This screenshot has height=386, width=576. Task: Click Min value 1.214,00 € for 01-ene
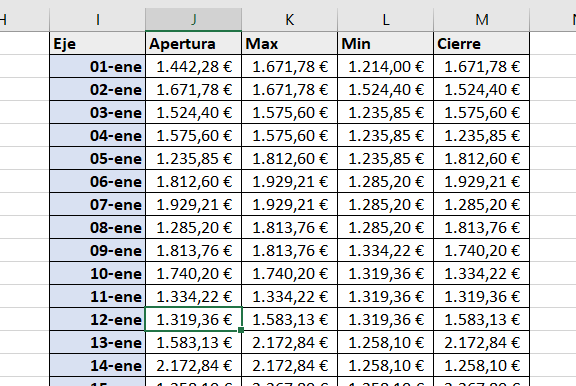(385, 66)
